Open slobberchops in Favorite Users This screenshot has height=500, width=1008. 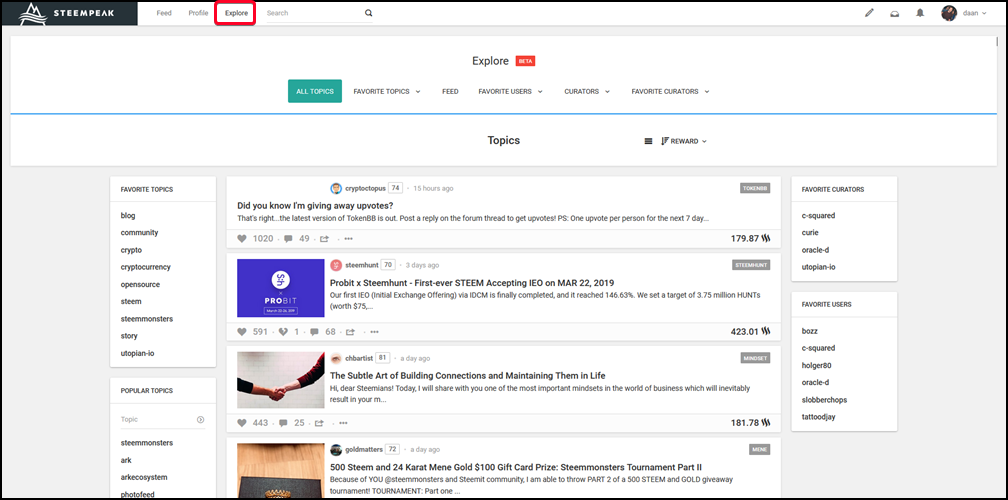coord(824,400)
